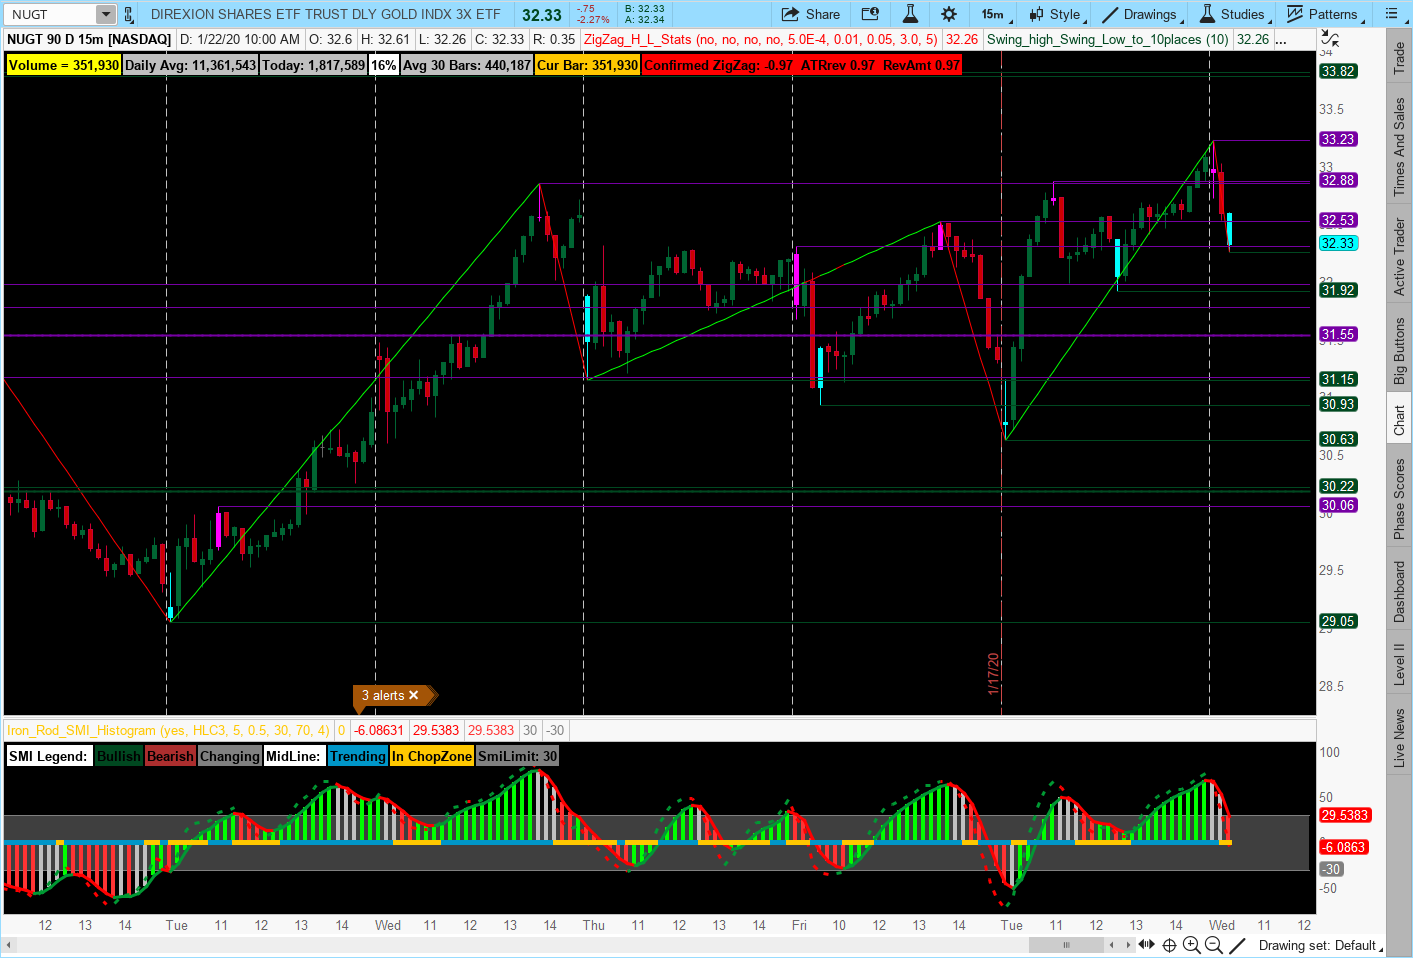Click the quote details icon next to Share
1413x958 pixels.
tap(870, 14)
